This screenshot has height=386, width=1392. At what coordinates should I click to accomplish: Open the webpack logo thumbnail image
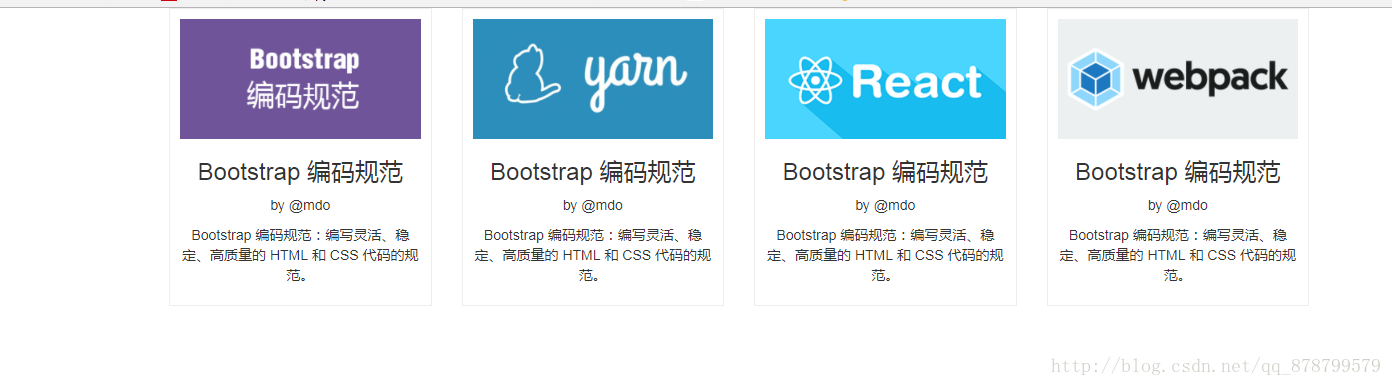tap(1178, 79)
